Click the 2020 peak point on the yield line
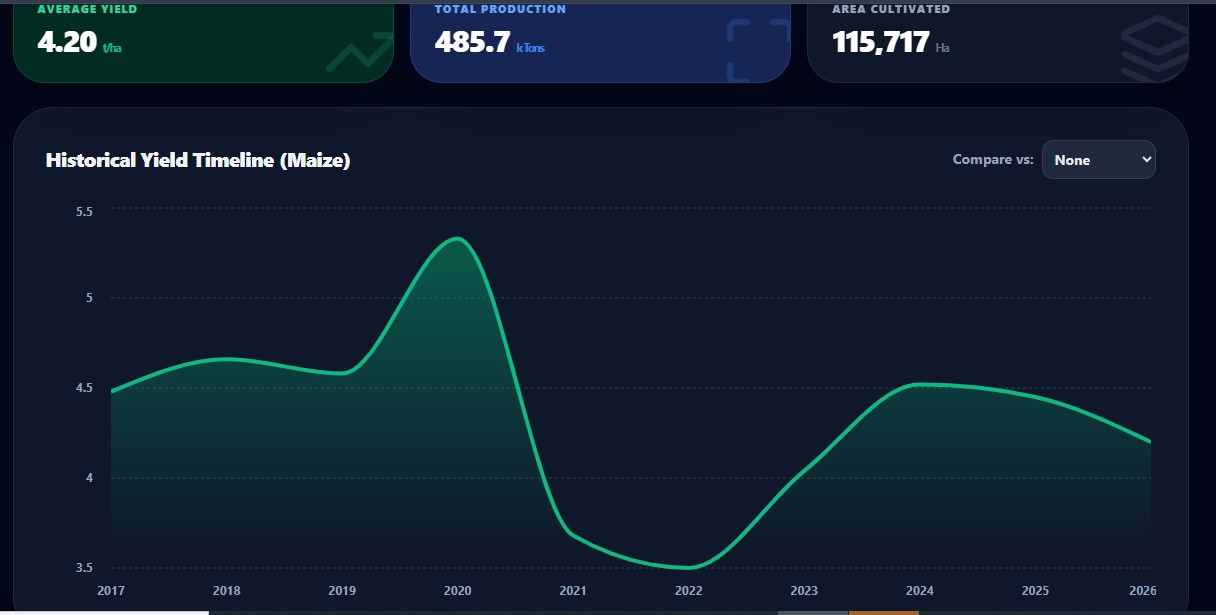The width and height of the screenshot is (1216, 615). pyautogui.click(x=458, y=238)
